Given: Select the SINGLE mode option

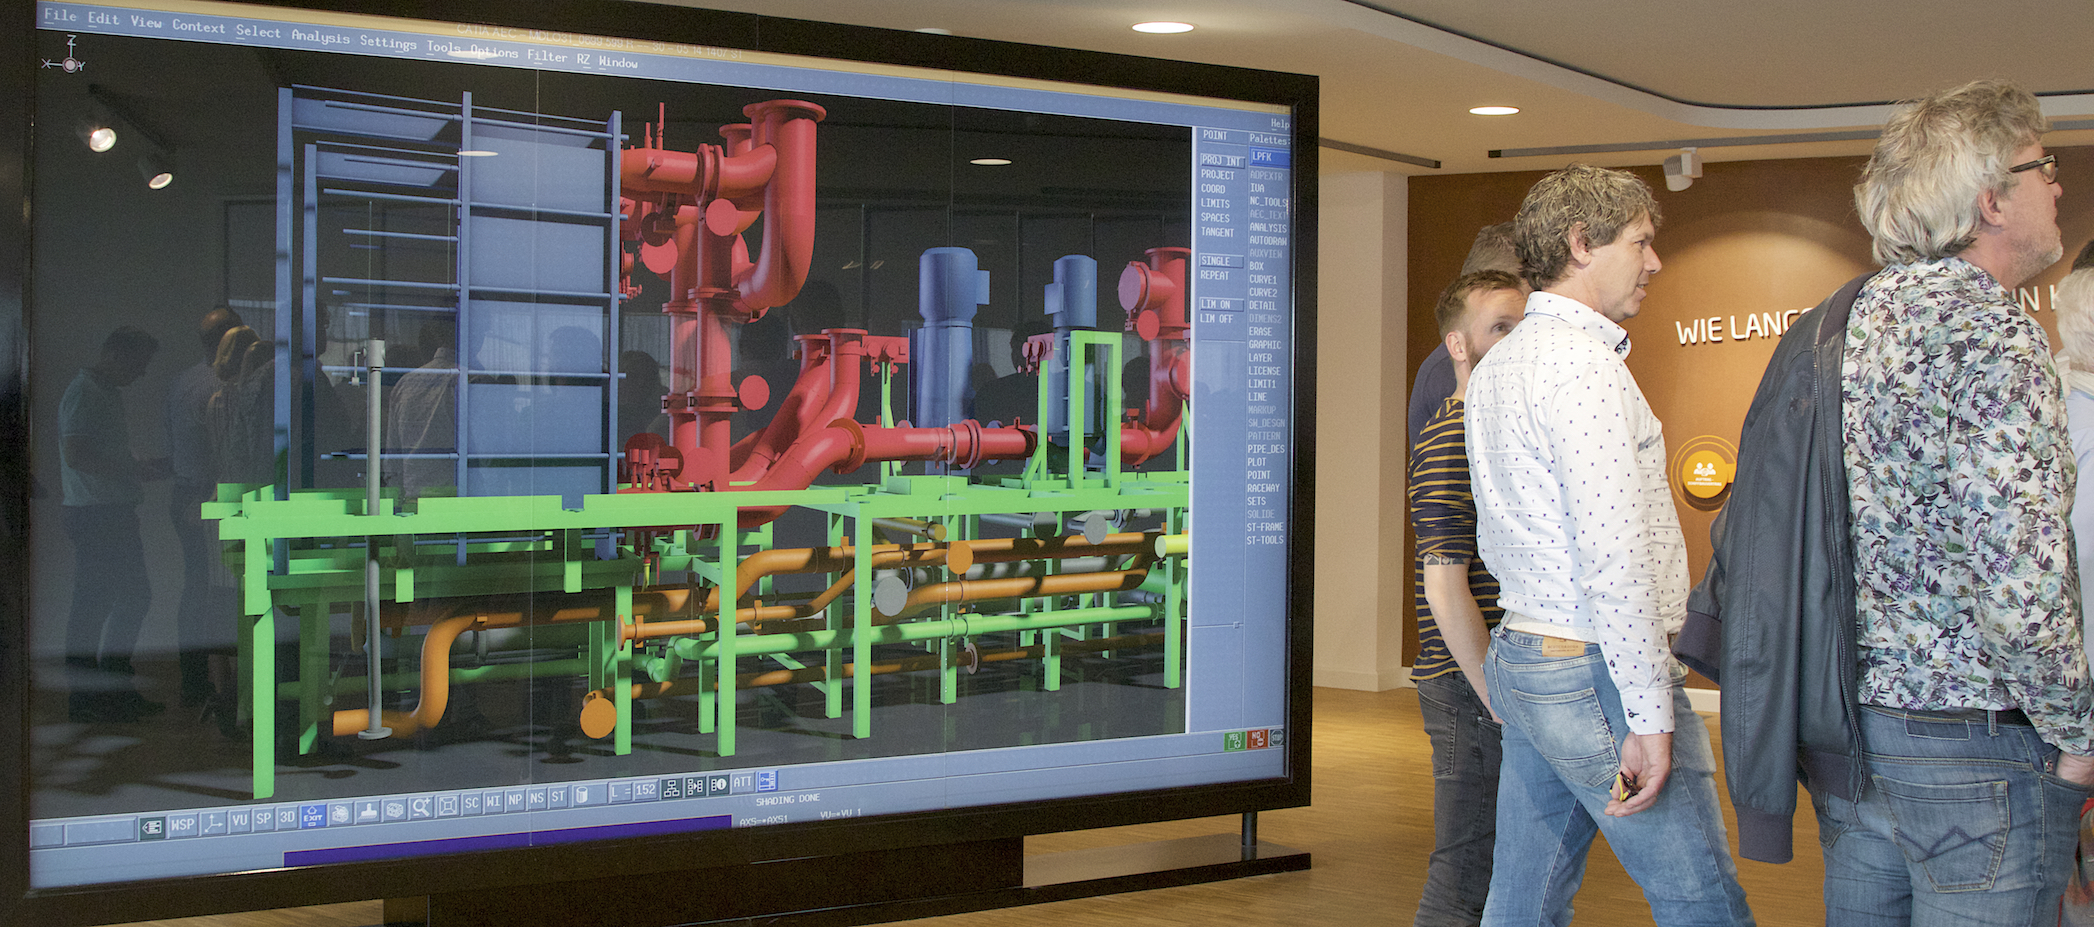Looking at the screenshot, I should pyautogui.click(x=1221, y=261).
